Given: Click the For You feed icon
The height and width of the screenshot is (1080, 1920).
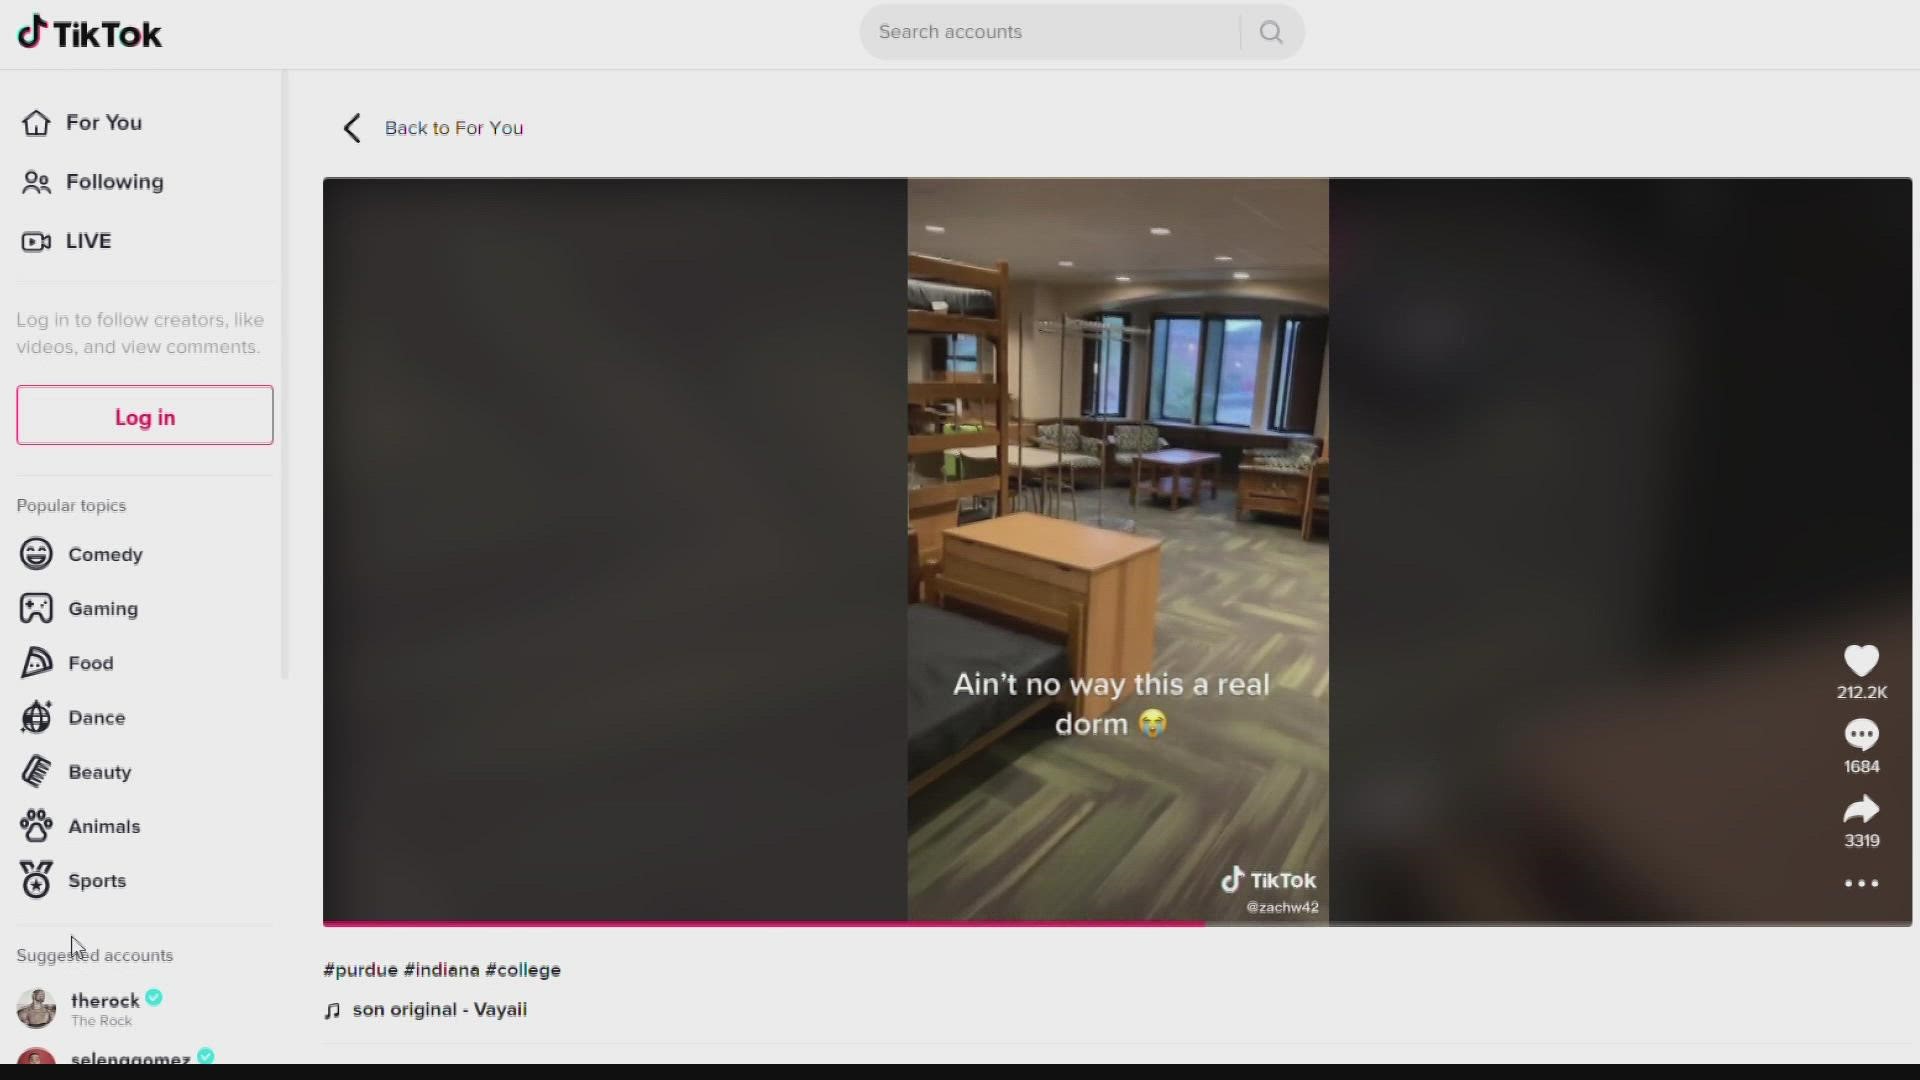Looking at the screenshot, I should (36, 121).
